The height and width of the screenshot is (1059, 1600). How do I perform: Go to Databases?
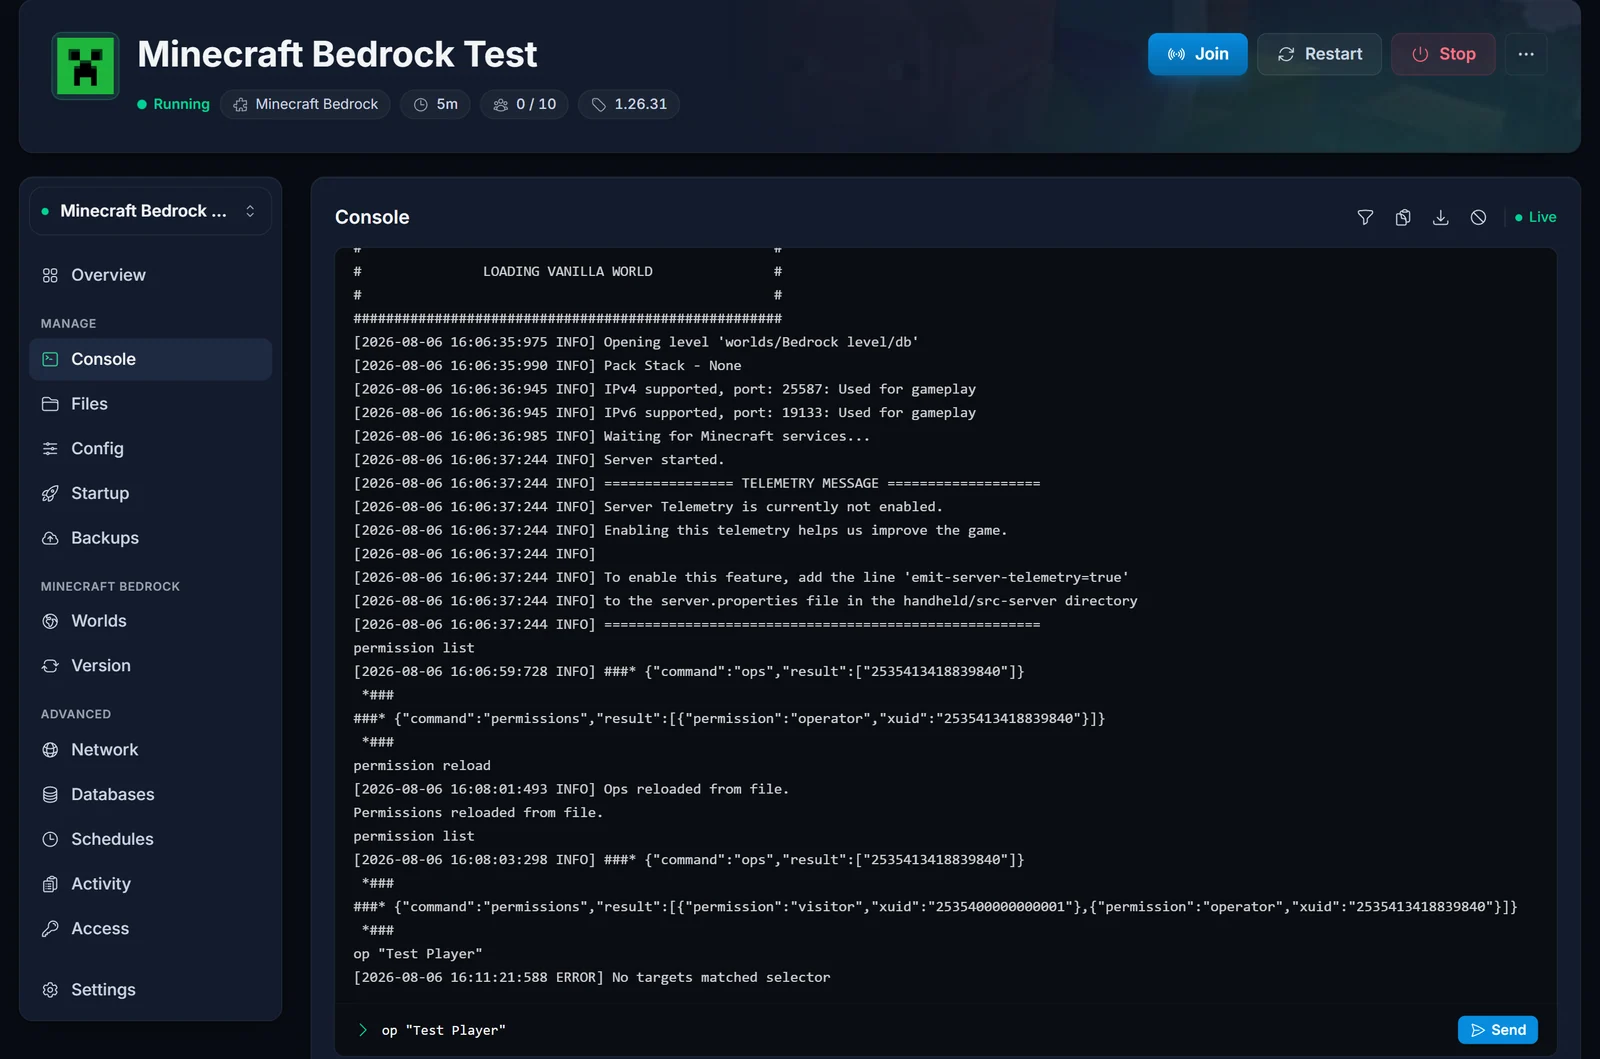pyautogui.click(x=150, y=795)
